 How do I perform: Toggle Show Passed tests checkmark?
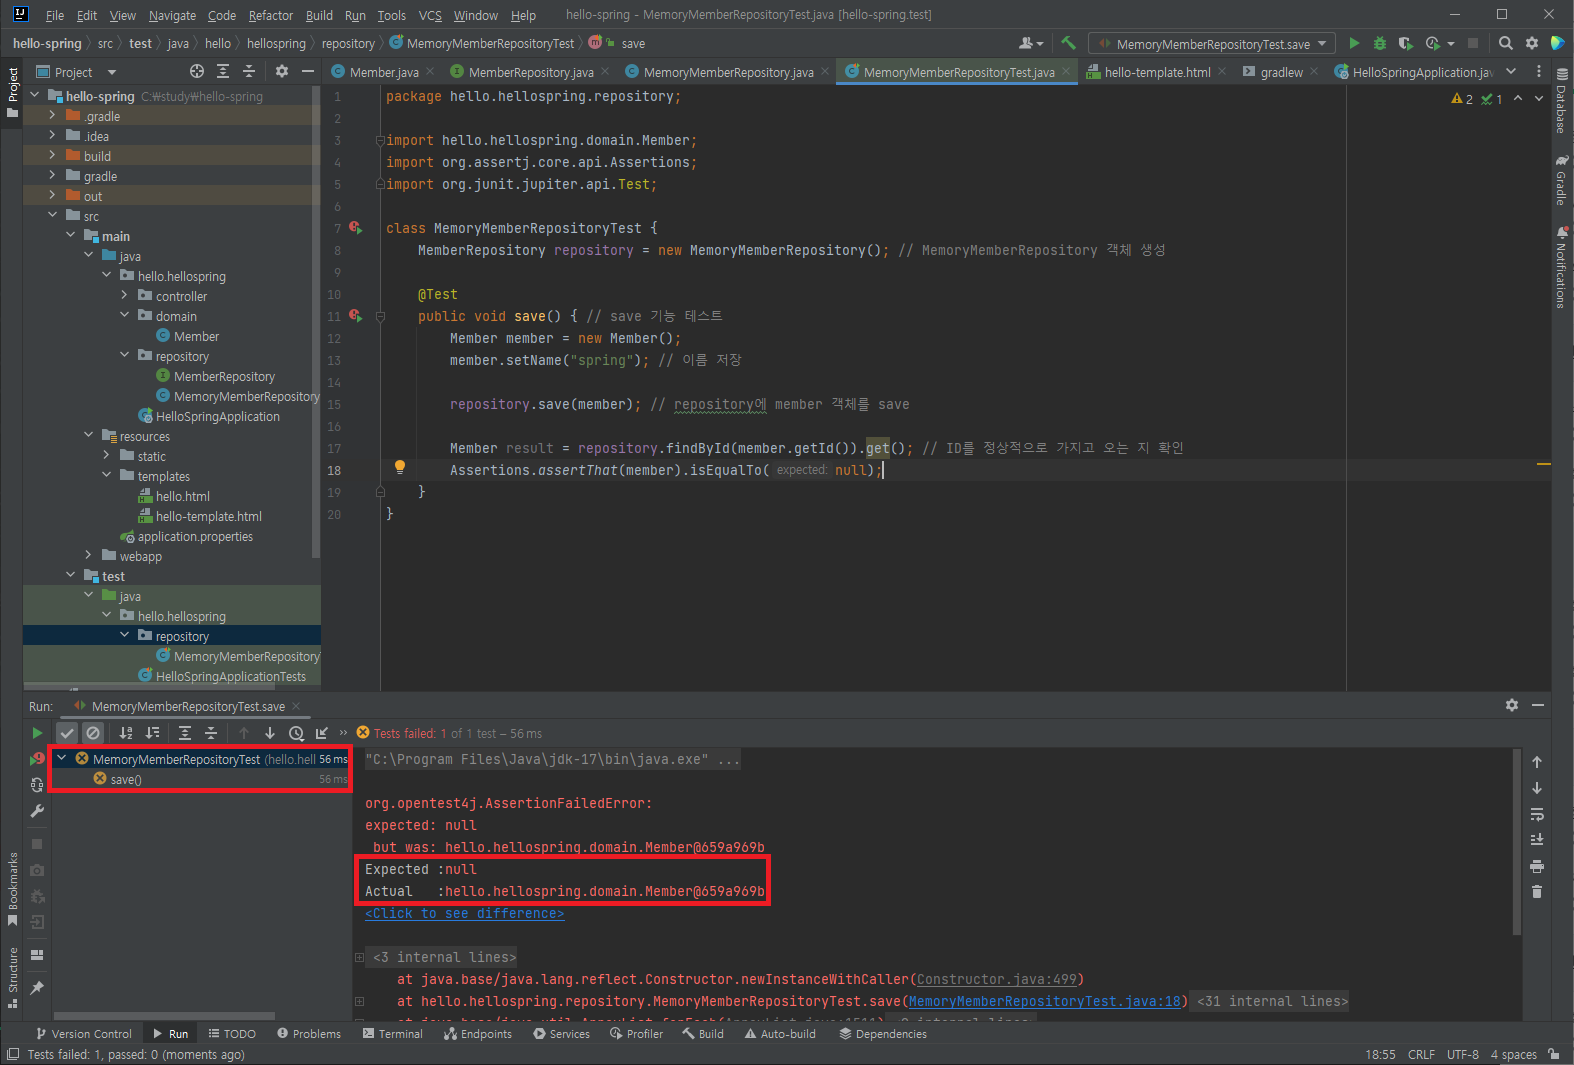(67, 733)
